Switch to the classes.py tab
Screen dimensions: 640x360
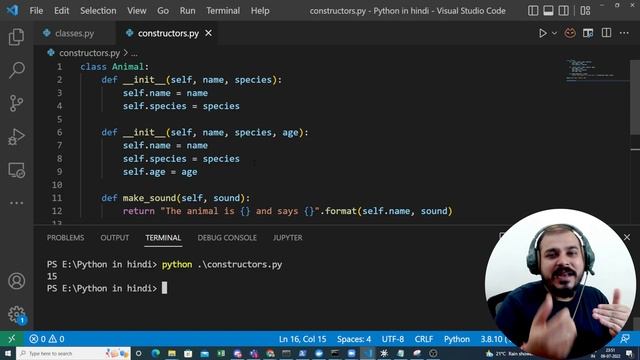[x=75, y=33]
